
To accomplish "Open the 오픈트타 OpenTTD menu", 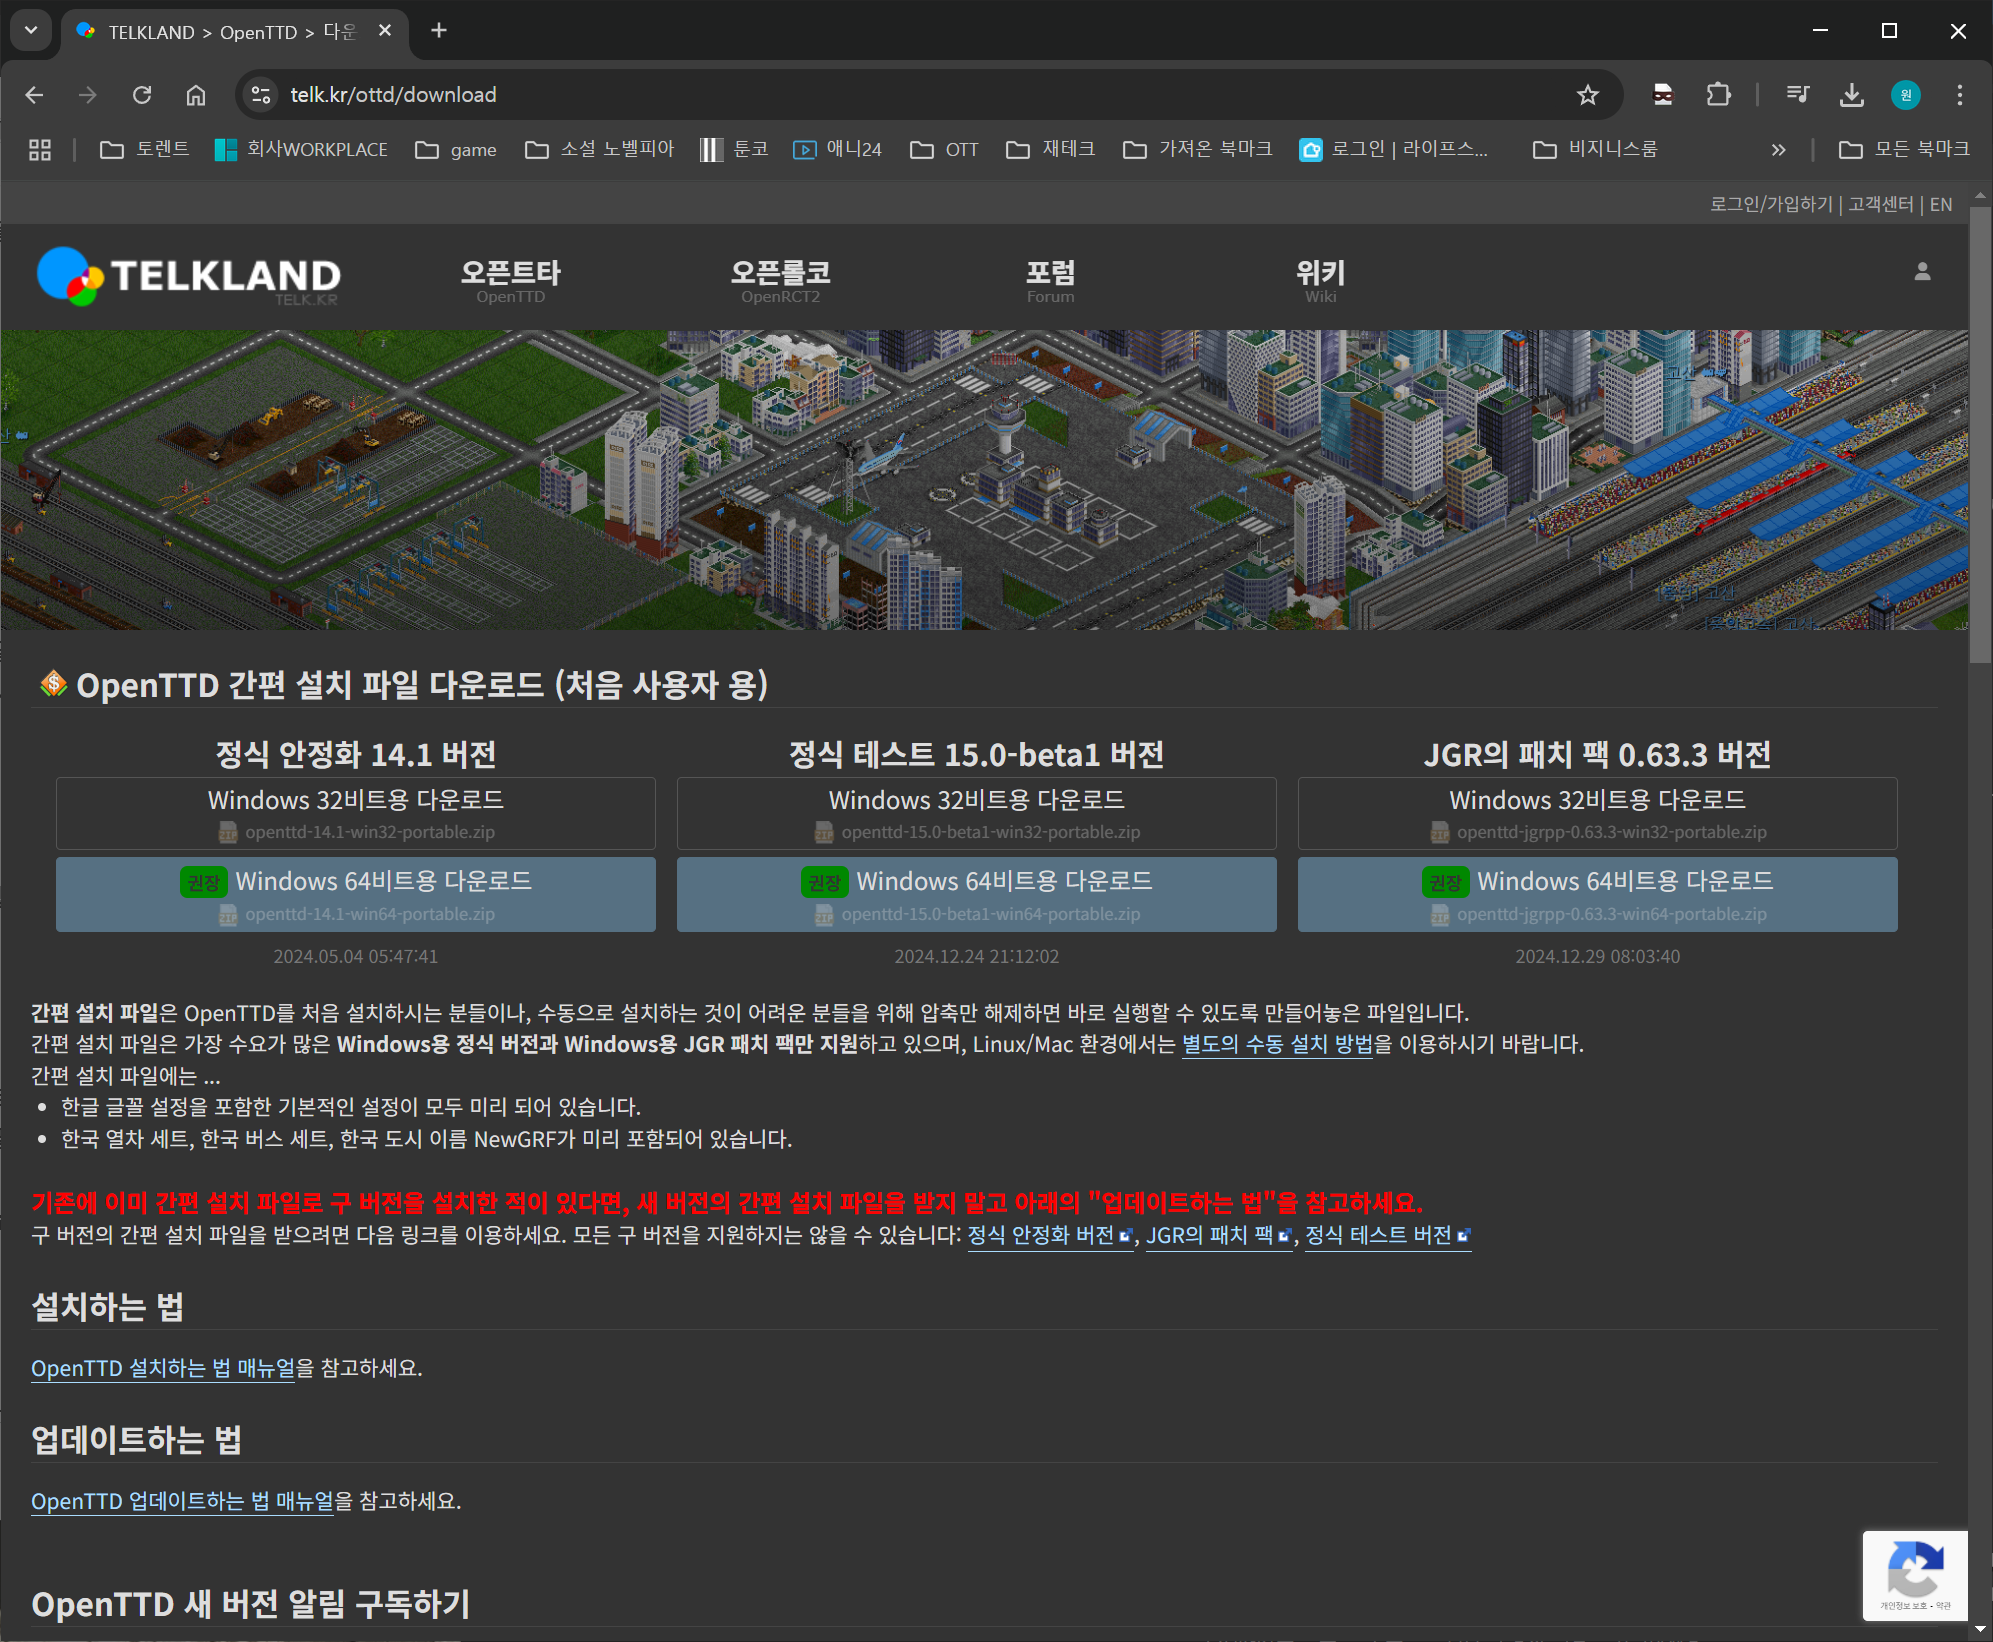I will [511, 280].
